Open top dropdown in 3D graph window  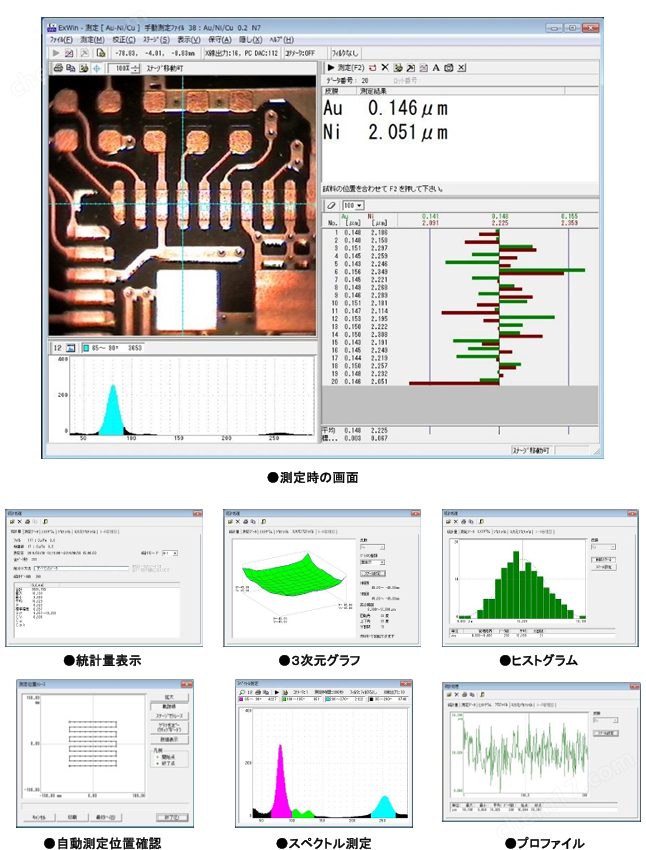[x=372, y=547]
